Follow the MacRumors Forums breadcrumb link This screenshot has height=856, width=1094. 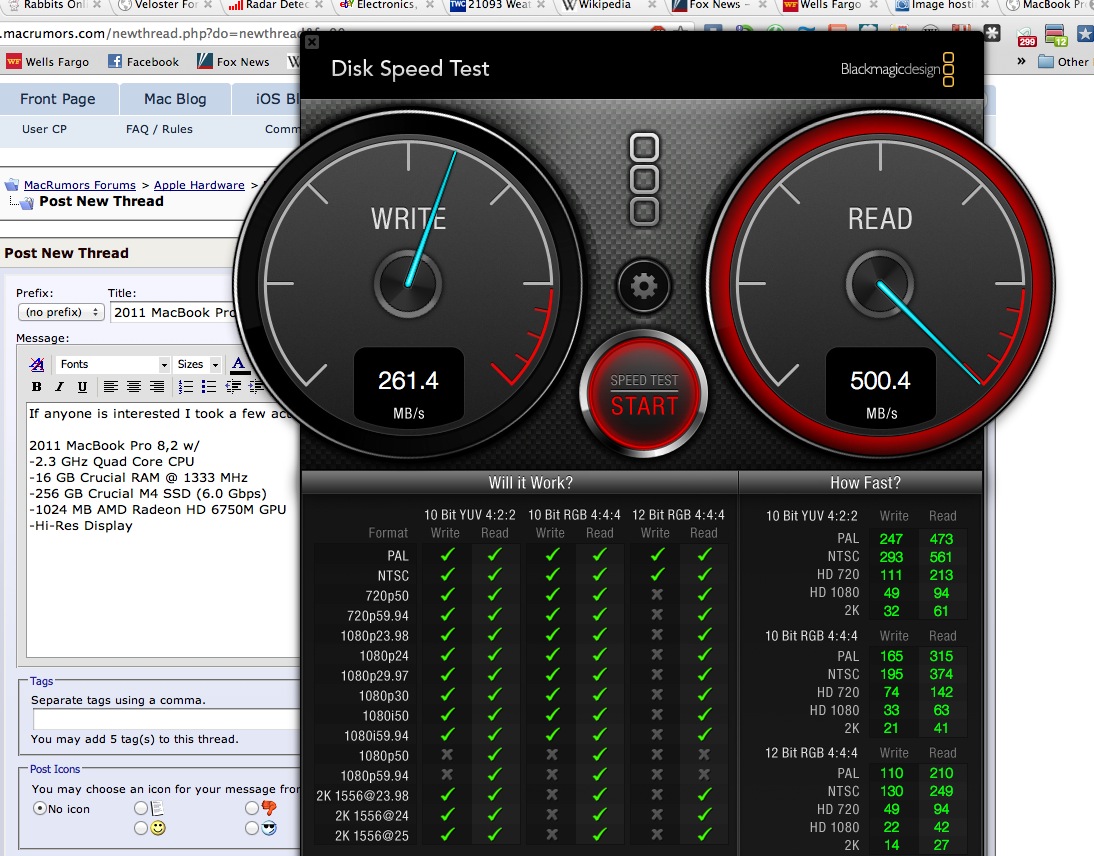80,185
